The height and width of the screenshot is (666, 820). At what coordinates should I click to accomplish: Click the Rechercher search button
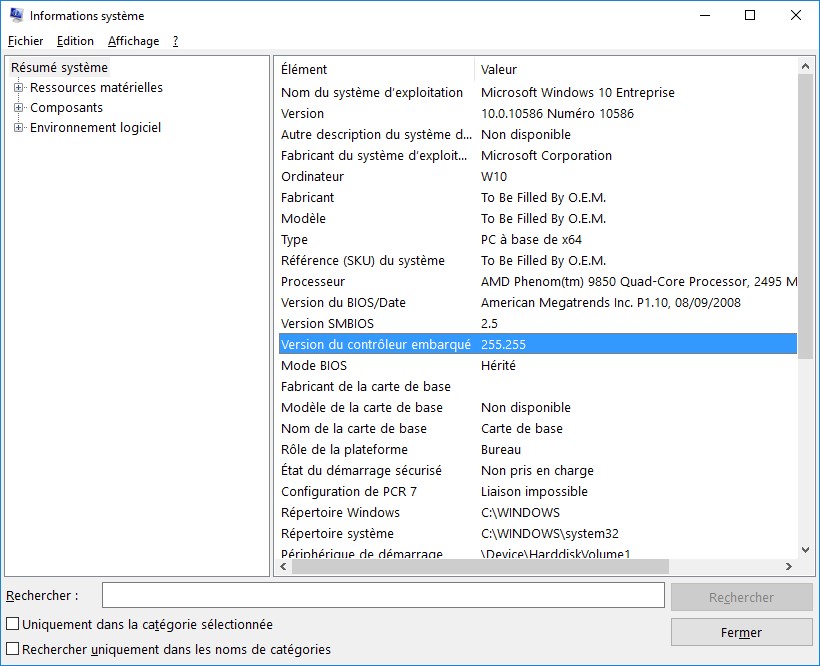click(741, 597)
